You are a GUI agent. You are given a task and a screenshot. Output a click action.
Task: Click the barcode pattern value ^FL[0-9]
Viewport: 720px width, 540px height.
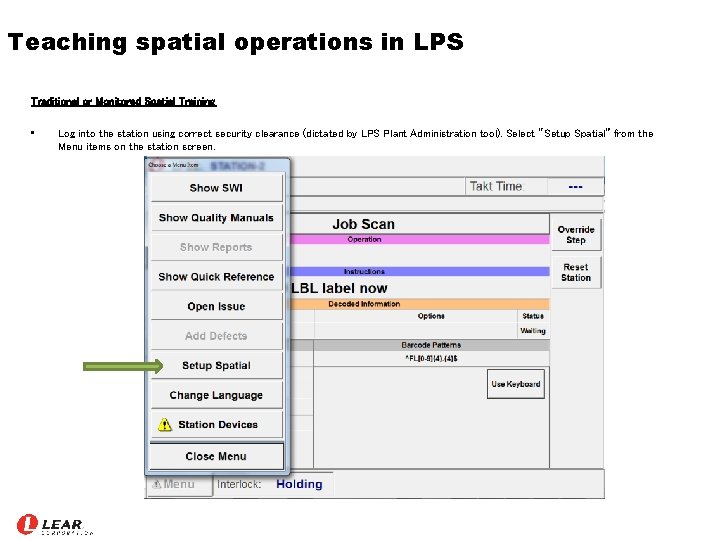click(431, 359)
